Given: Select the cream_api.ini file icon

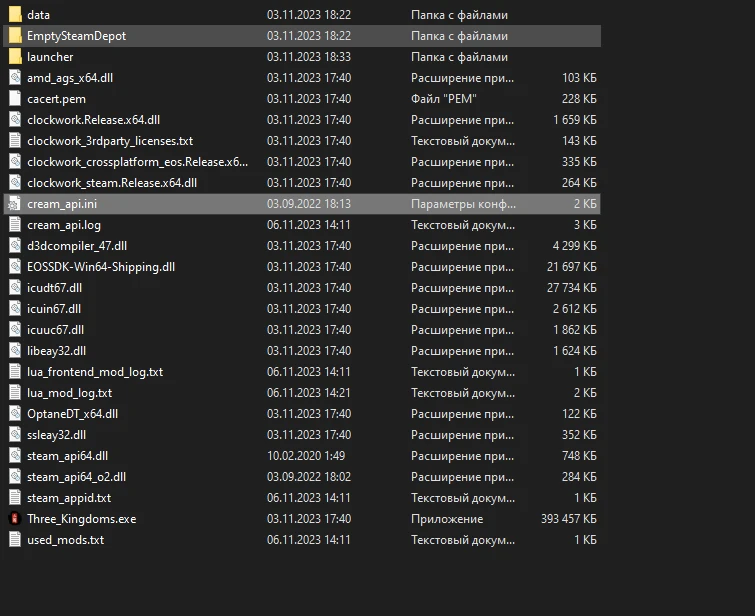Looking at the screenshot, I should coord(15,204).
